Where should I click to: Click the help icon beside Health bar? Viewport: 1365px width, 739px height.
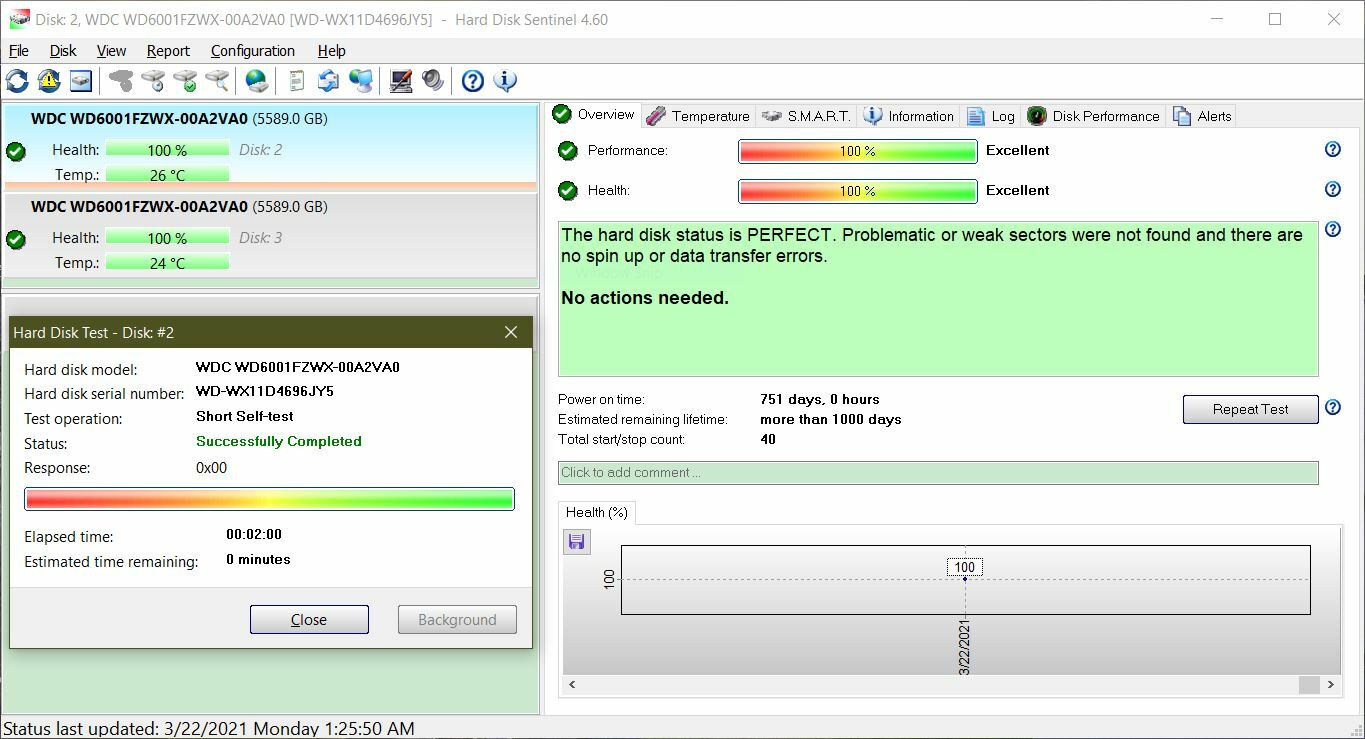click(x=1332, y=189)
